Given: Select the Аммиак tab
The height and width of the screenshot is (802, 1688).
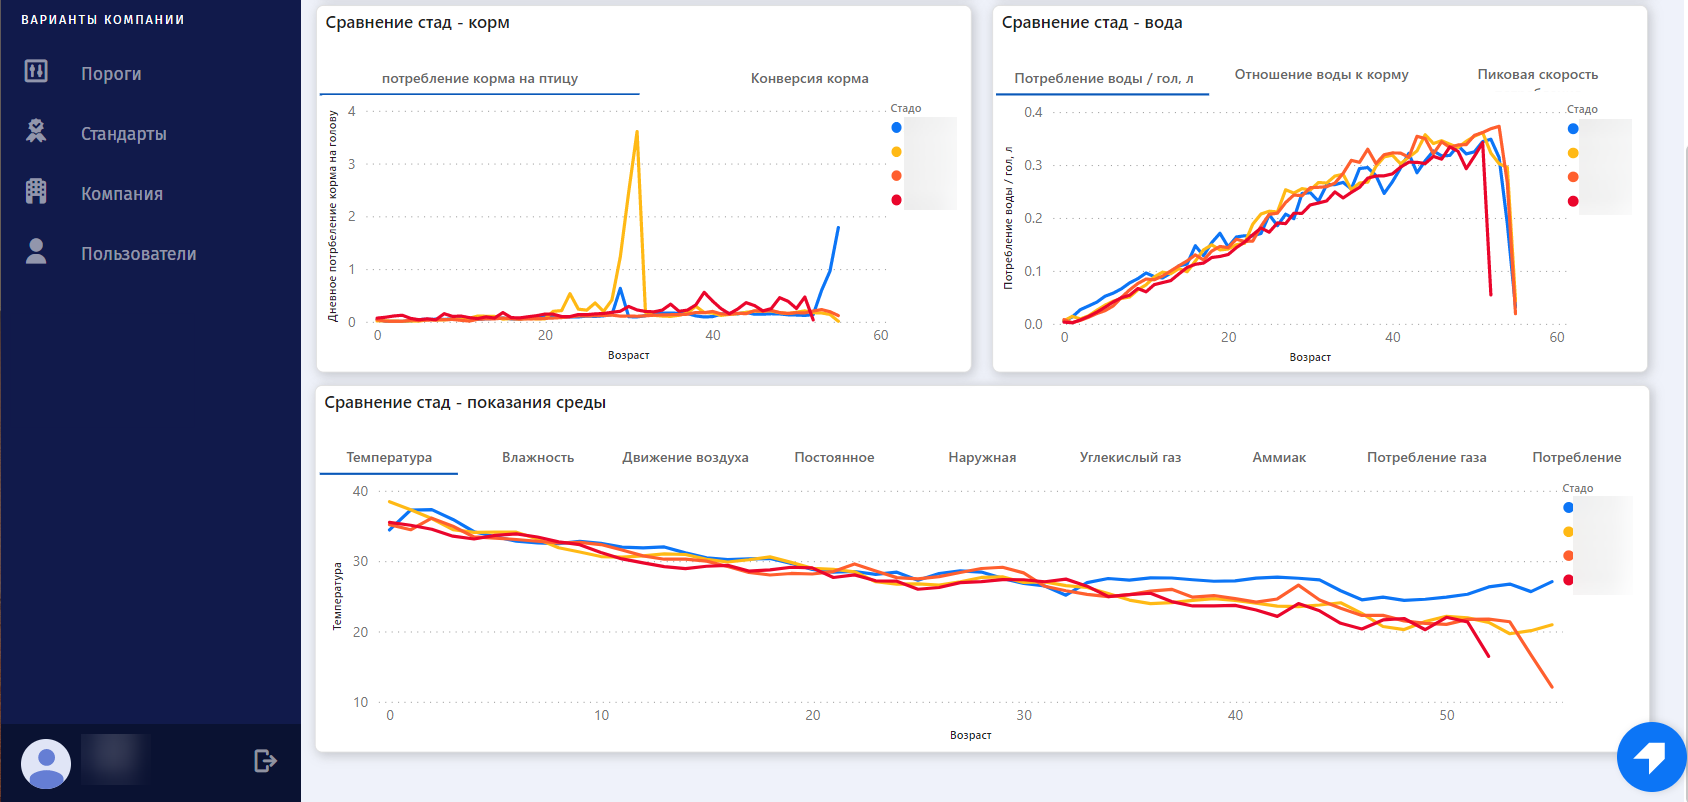Looking at the screenshot, I should point(1279,457).
